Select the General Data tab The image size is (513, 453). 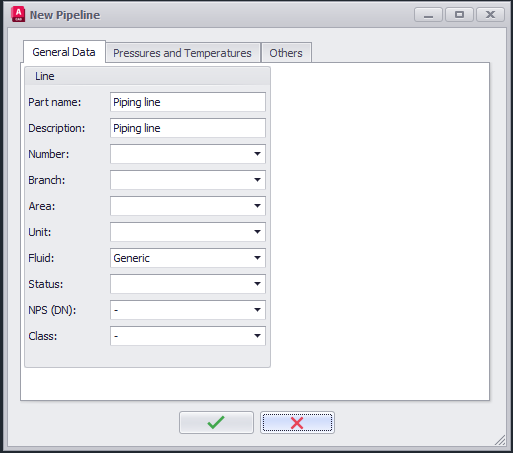pyautogui.click(x=64, y=52)
